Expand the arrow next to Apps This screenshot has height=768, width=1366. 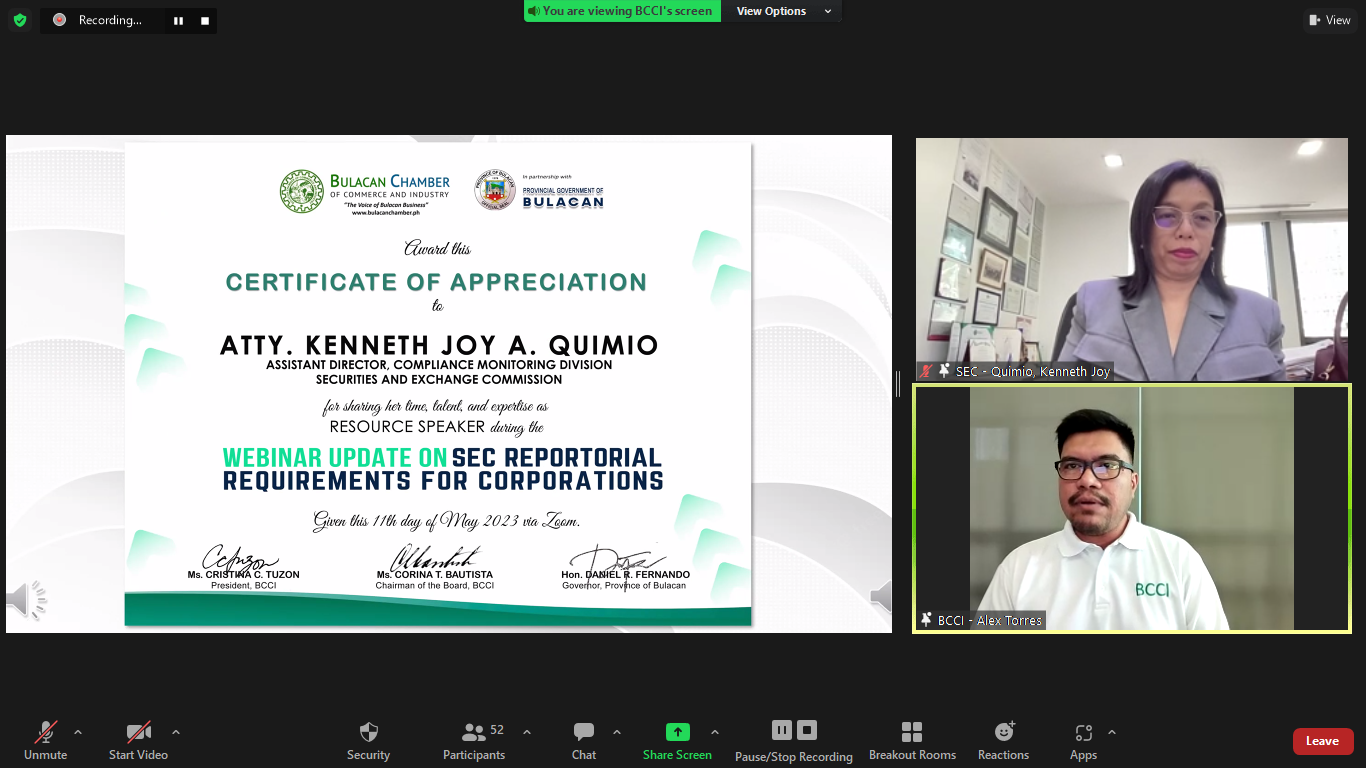[x=1111, y=732]
